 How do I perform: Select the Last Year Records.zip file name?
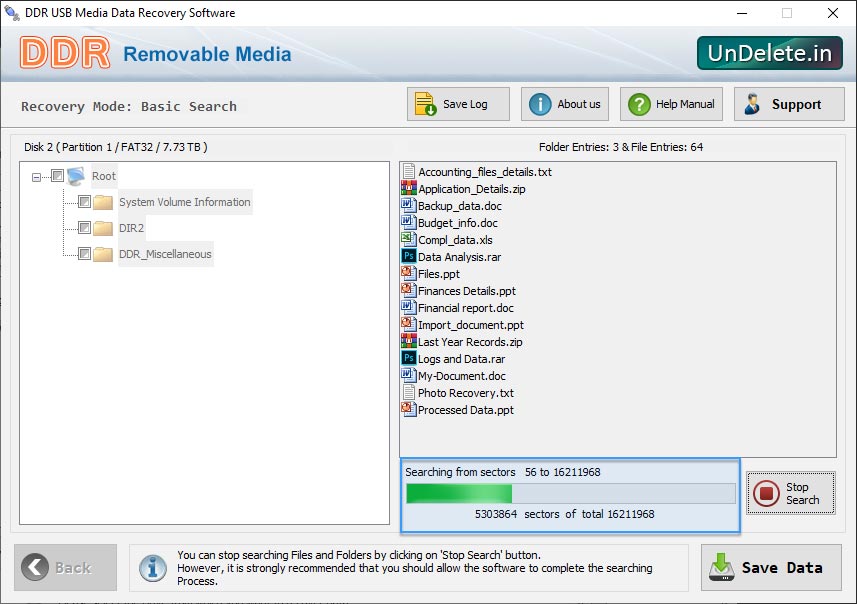coord(470,342)
